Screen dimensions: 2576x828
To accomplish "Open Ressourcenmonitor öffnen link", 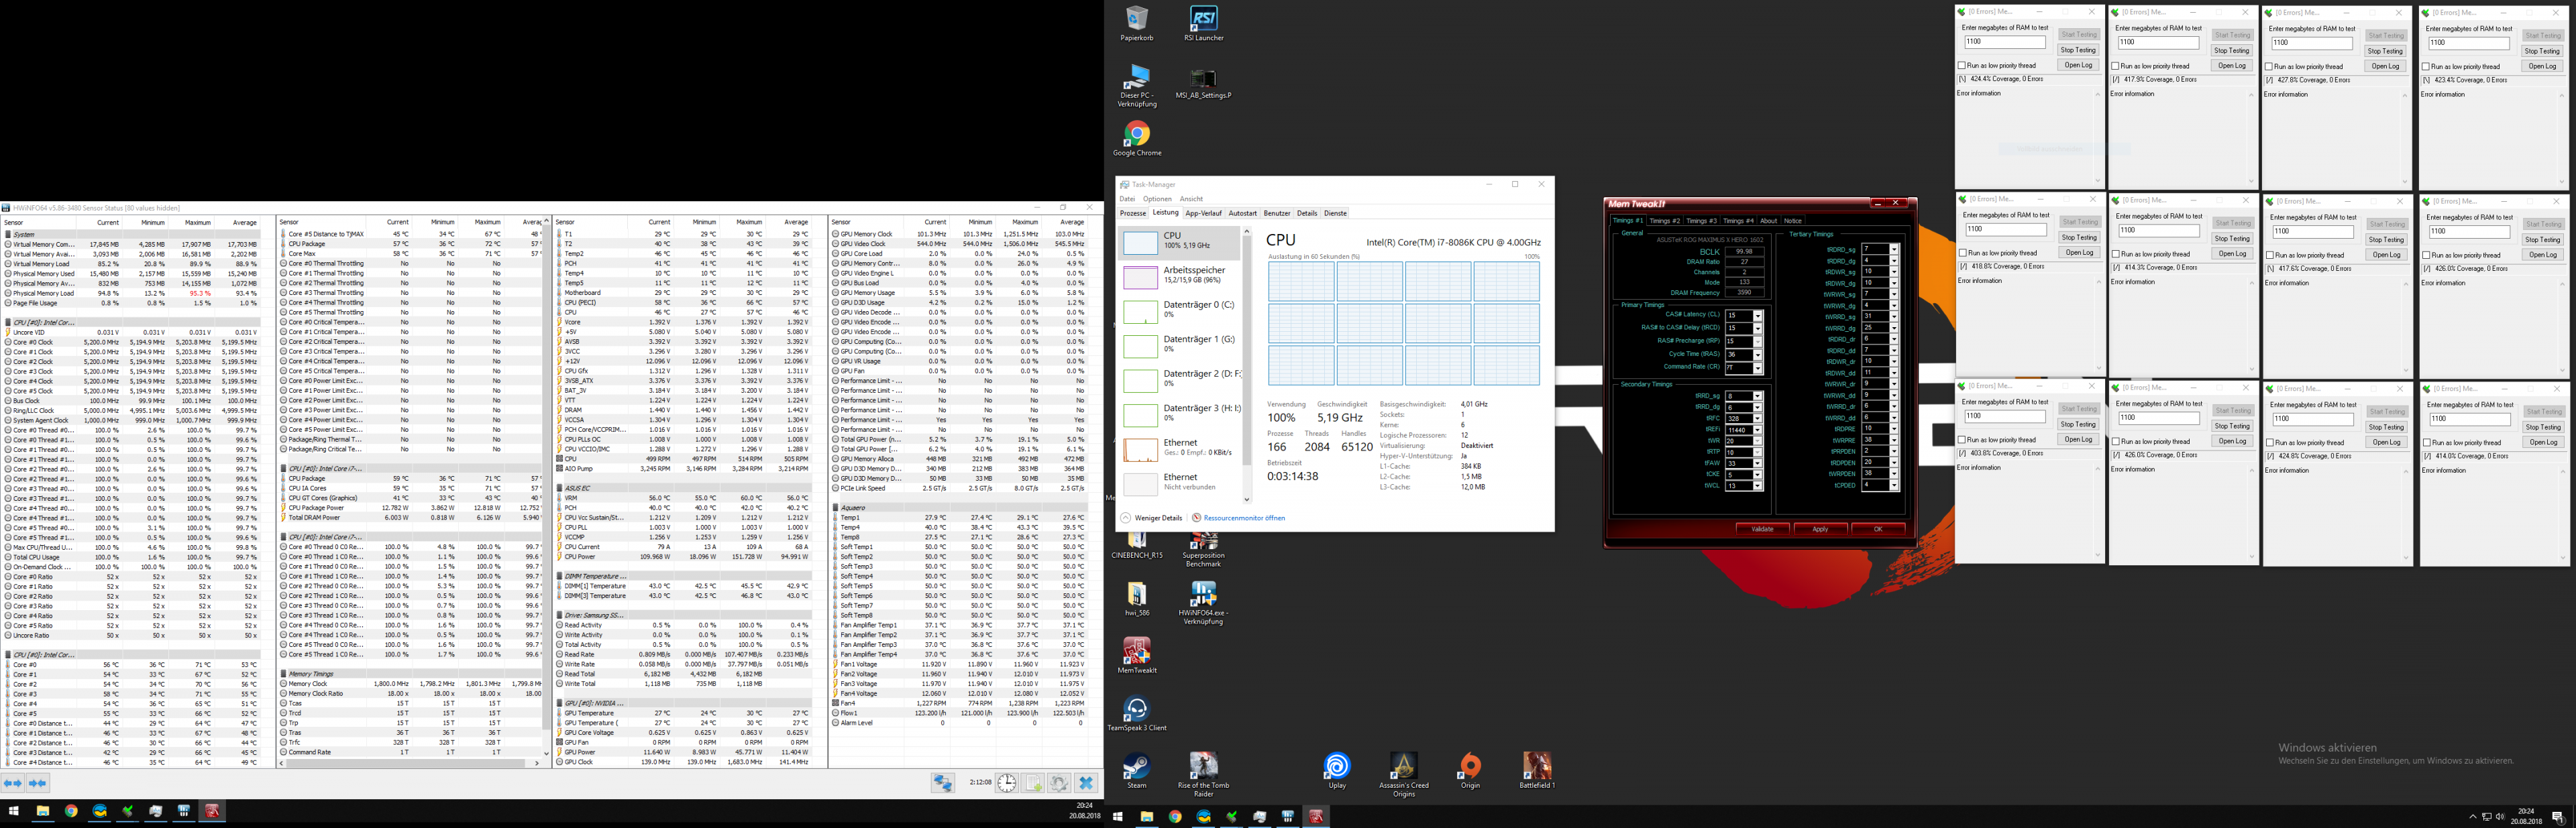I will coord(1244,518).
